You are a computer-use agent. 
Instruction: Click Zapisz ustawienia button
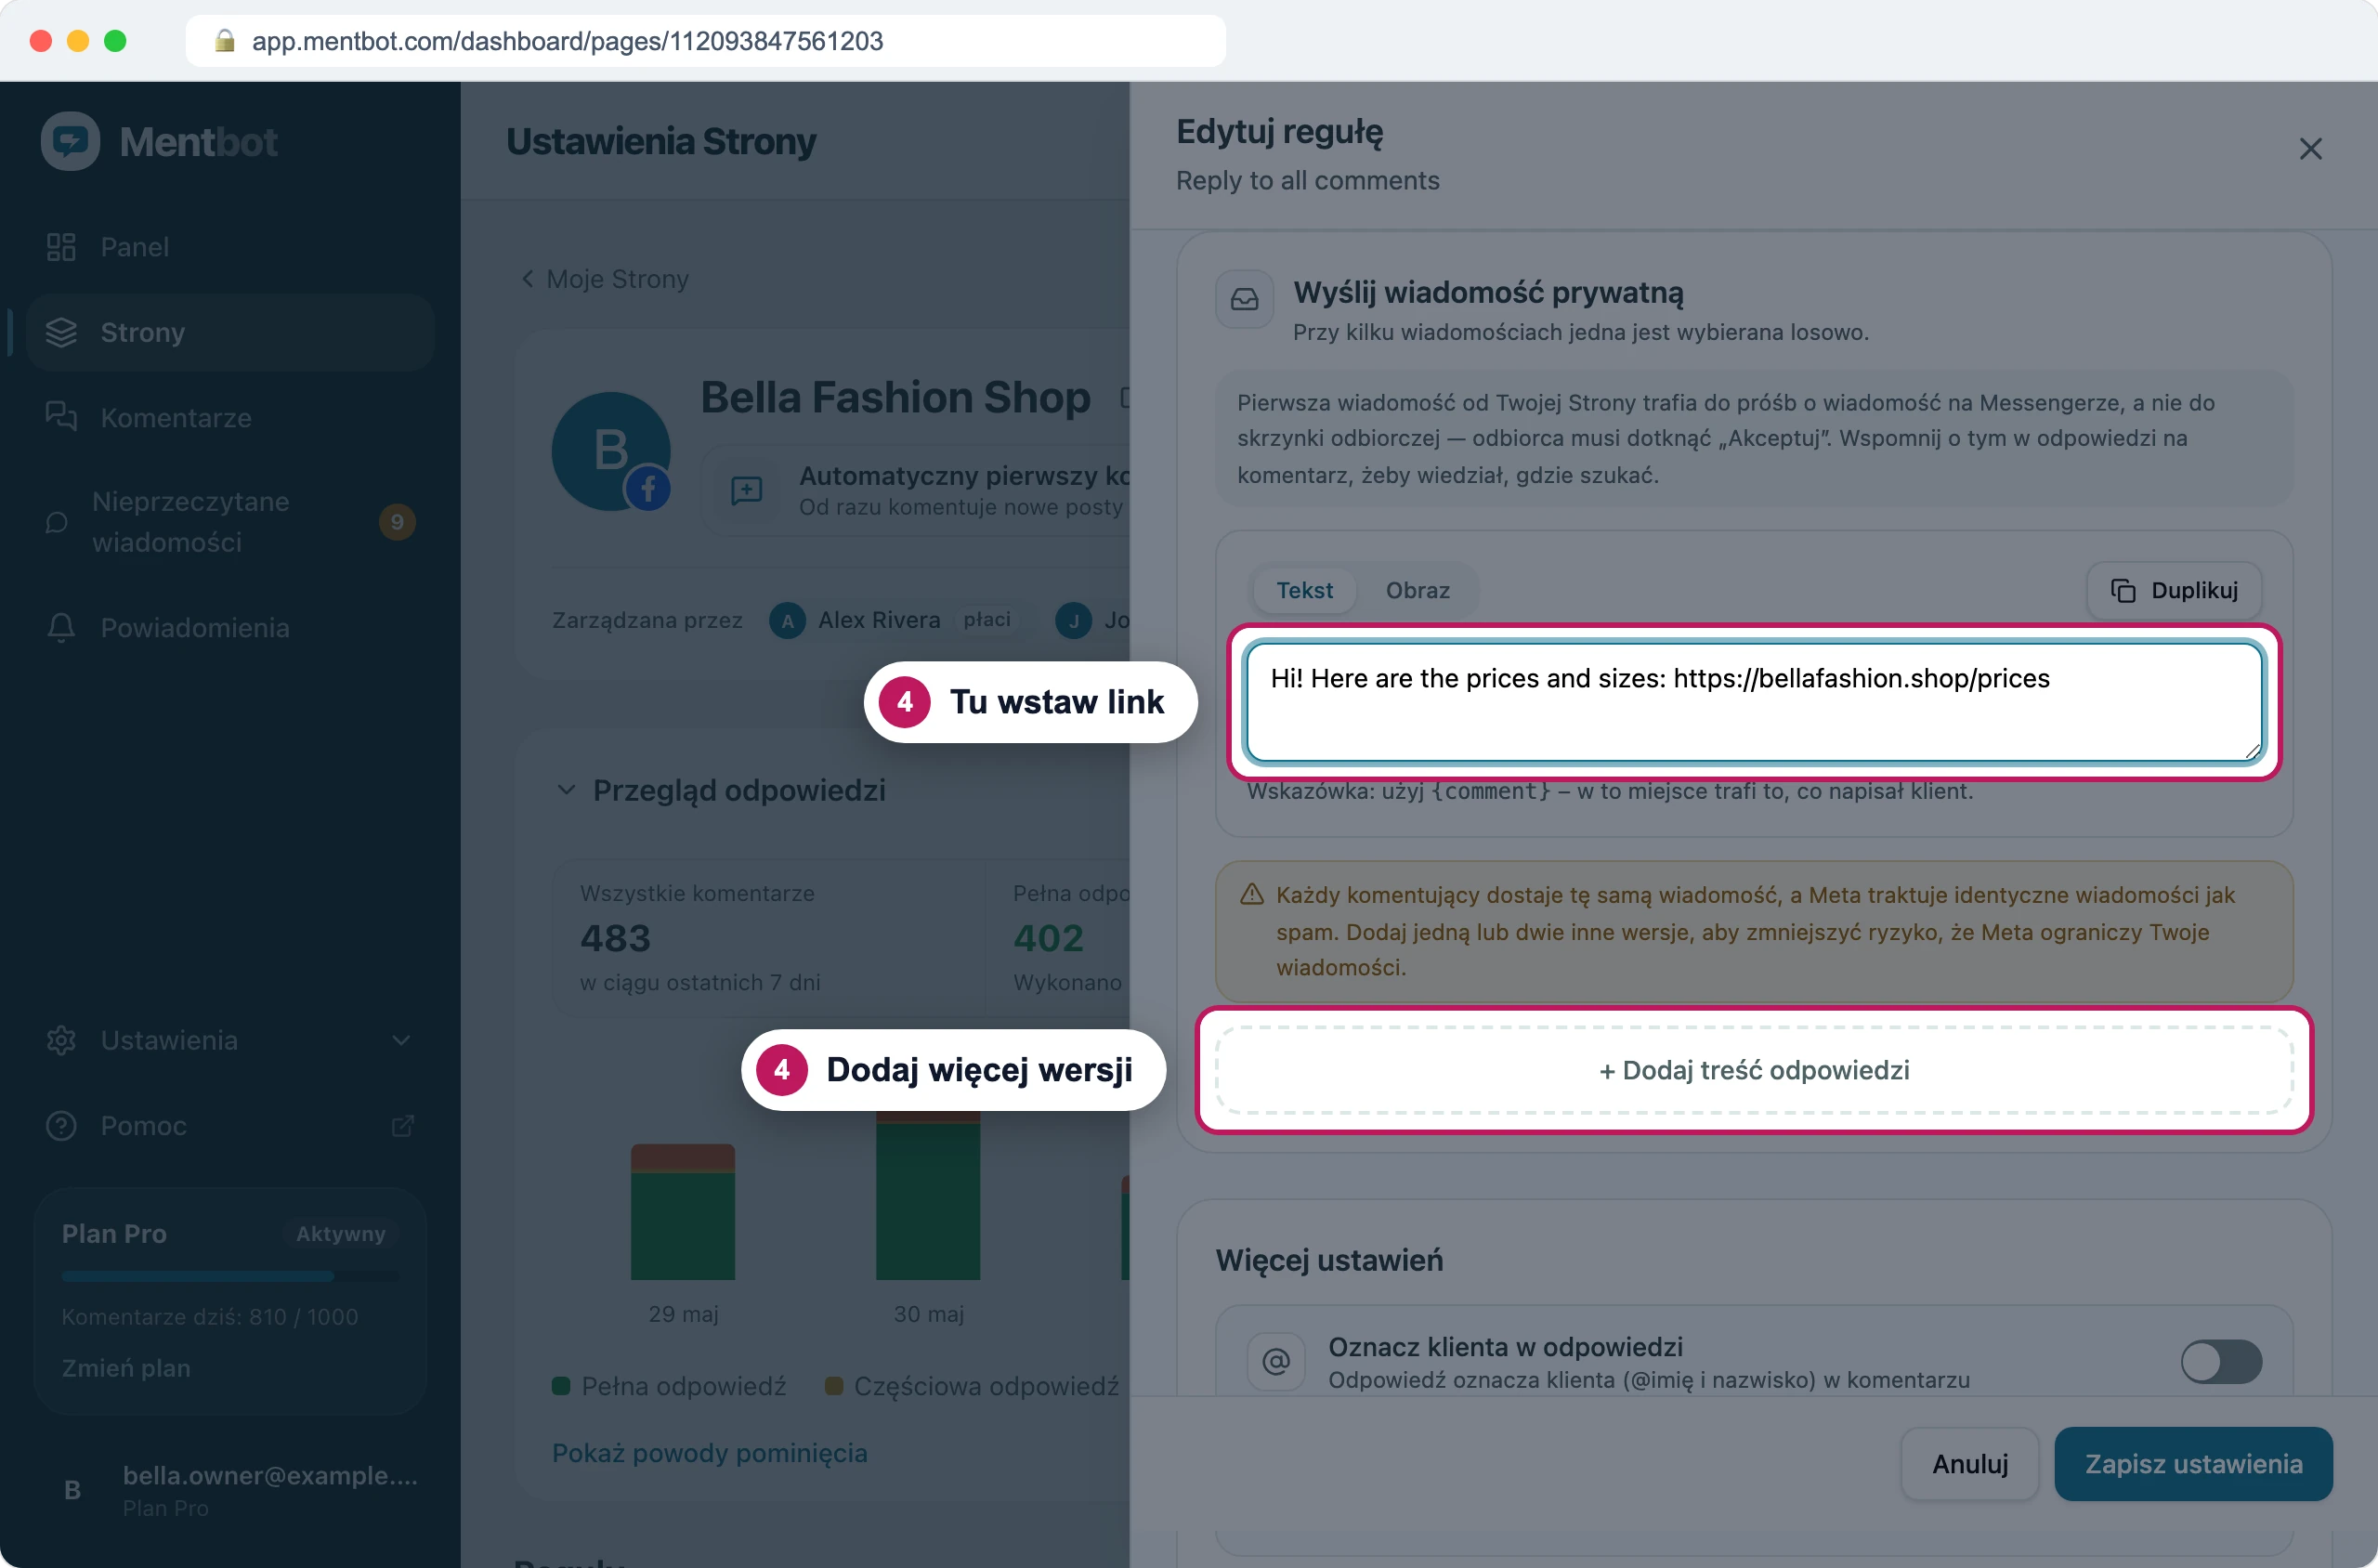pos(2193,1464)
